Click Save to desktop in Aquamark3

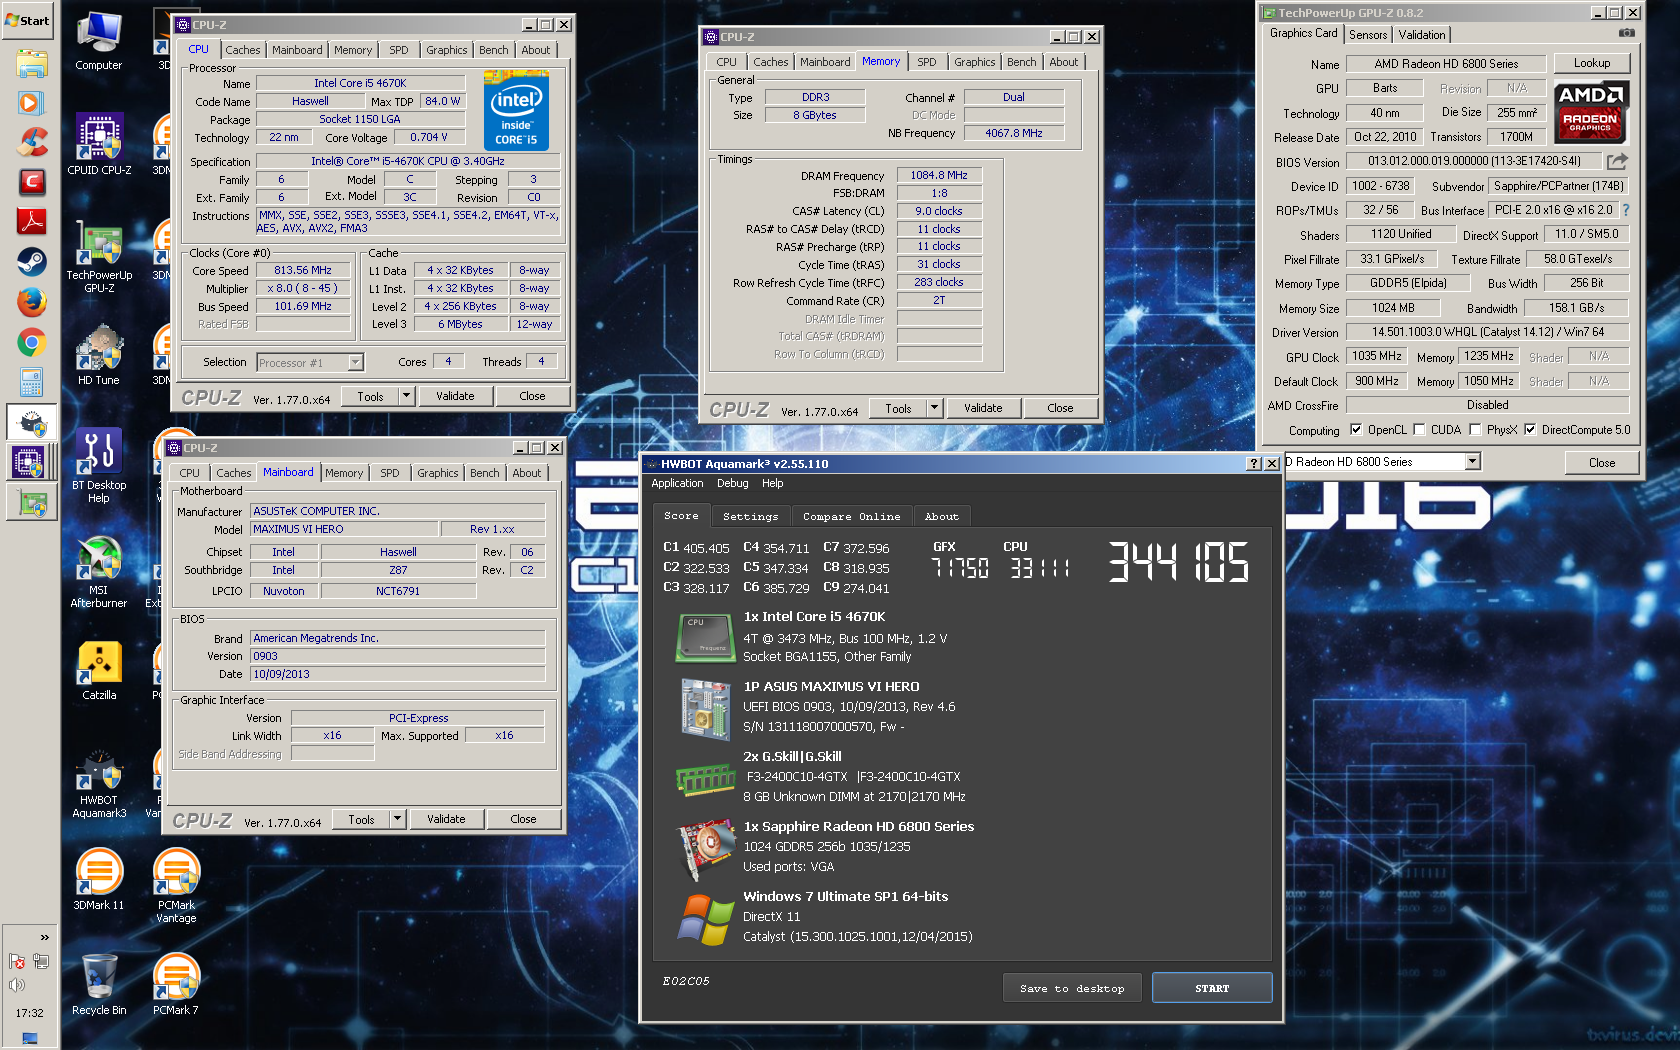[x=1072, y=988]
